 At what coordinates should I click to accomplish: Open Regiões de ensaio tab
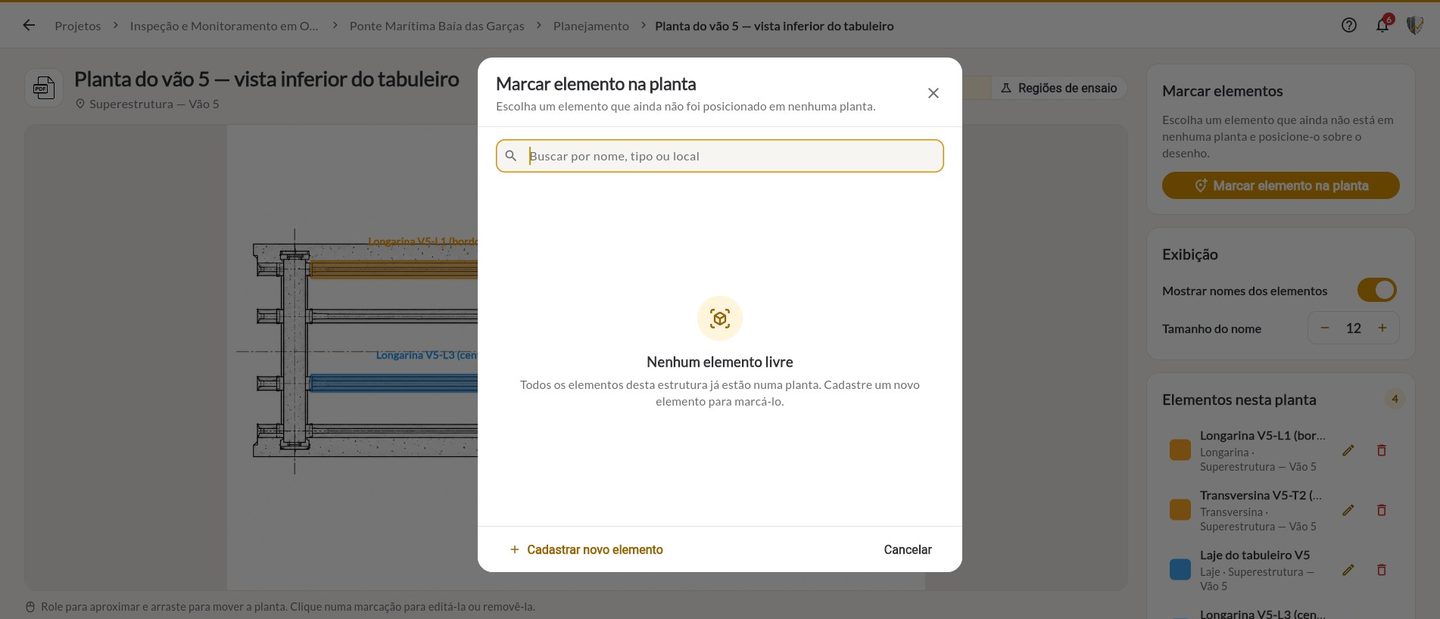tap(1059, 88)
